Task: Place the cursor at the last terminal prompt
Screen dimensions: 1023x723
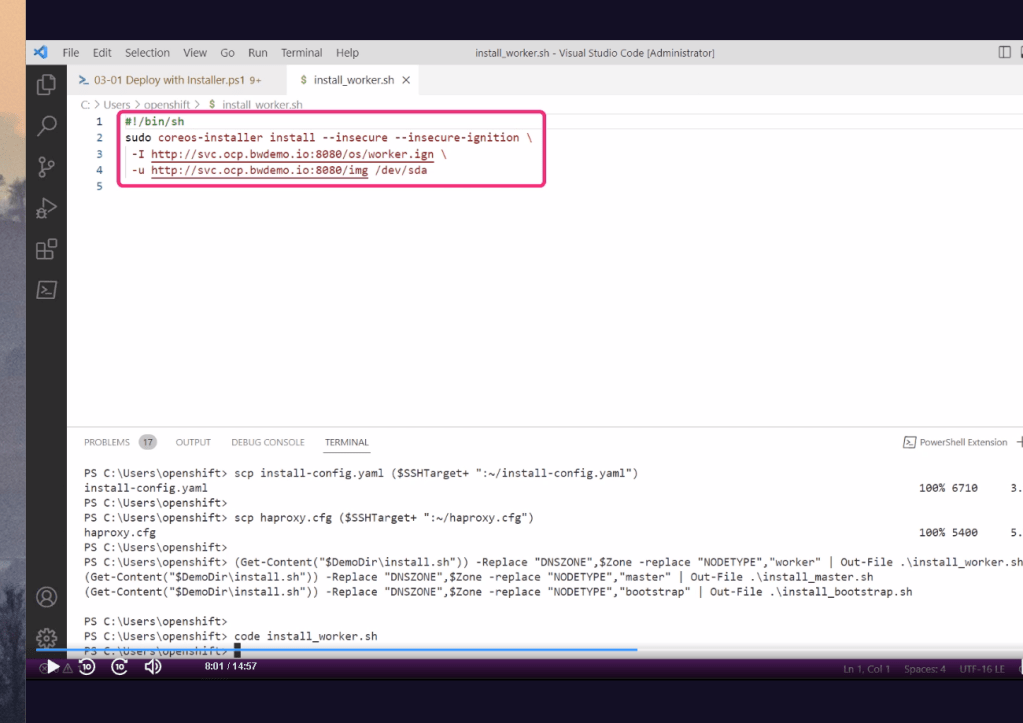Action: pyautogui.click(x=237, y=651)
